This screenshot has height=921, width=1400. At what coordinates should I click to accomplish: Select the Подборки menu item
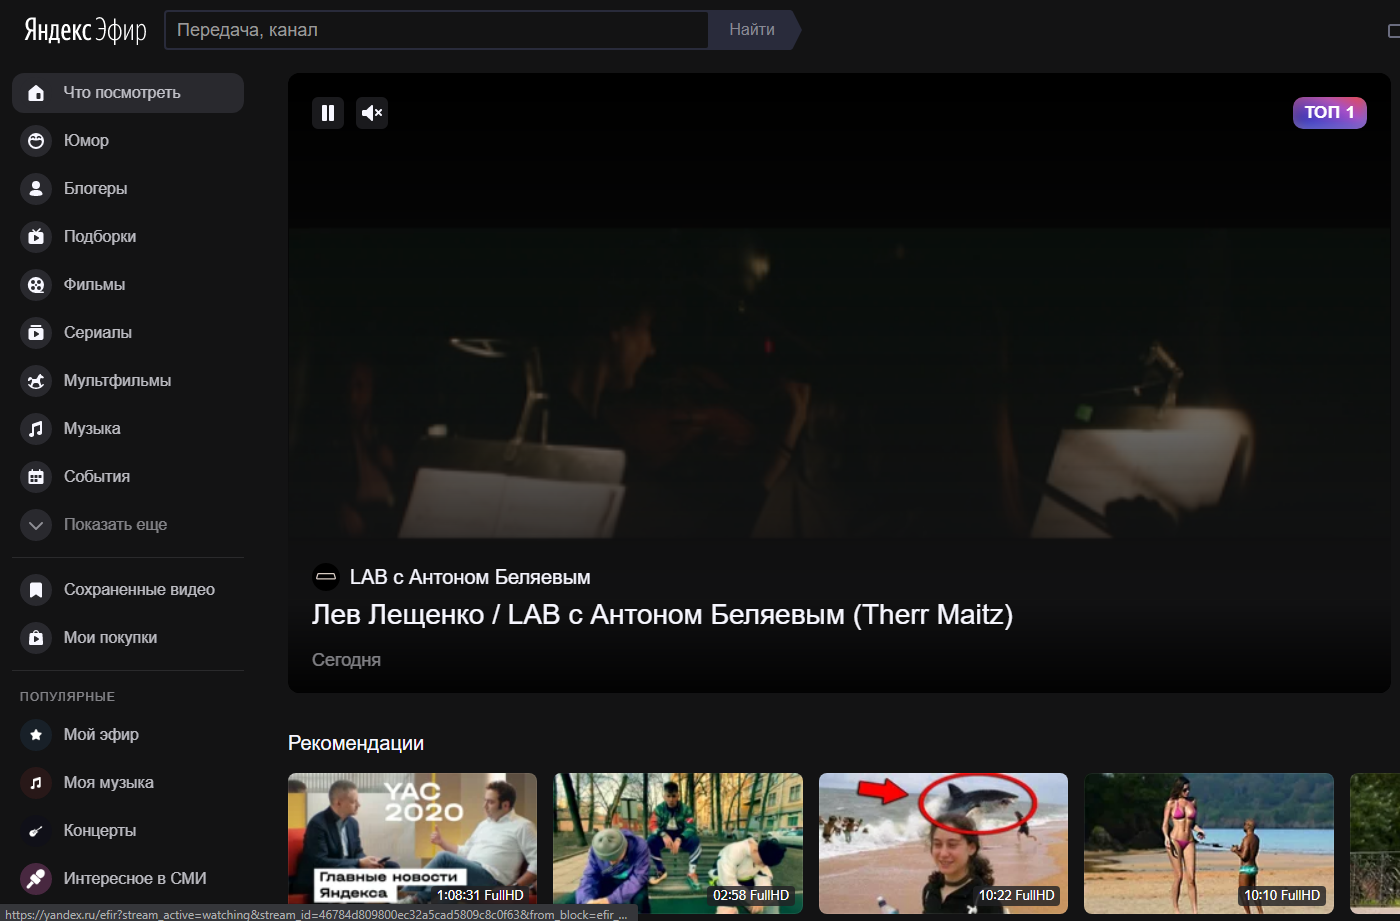128,237
